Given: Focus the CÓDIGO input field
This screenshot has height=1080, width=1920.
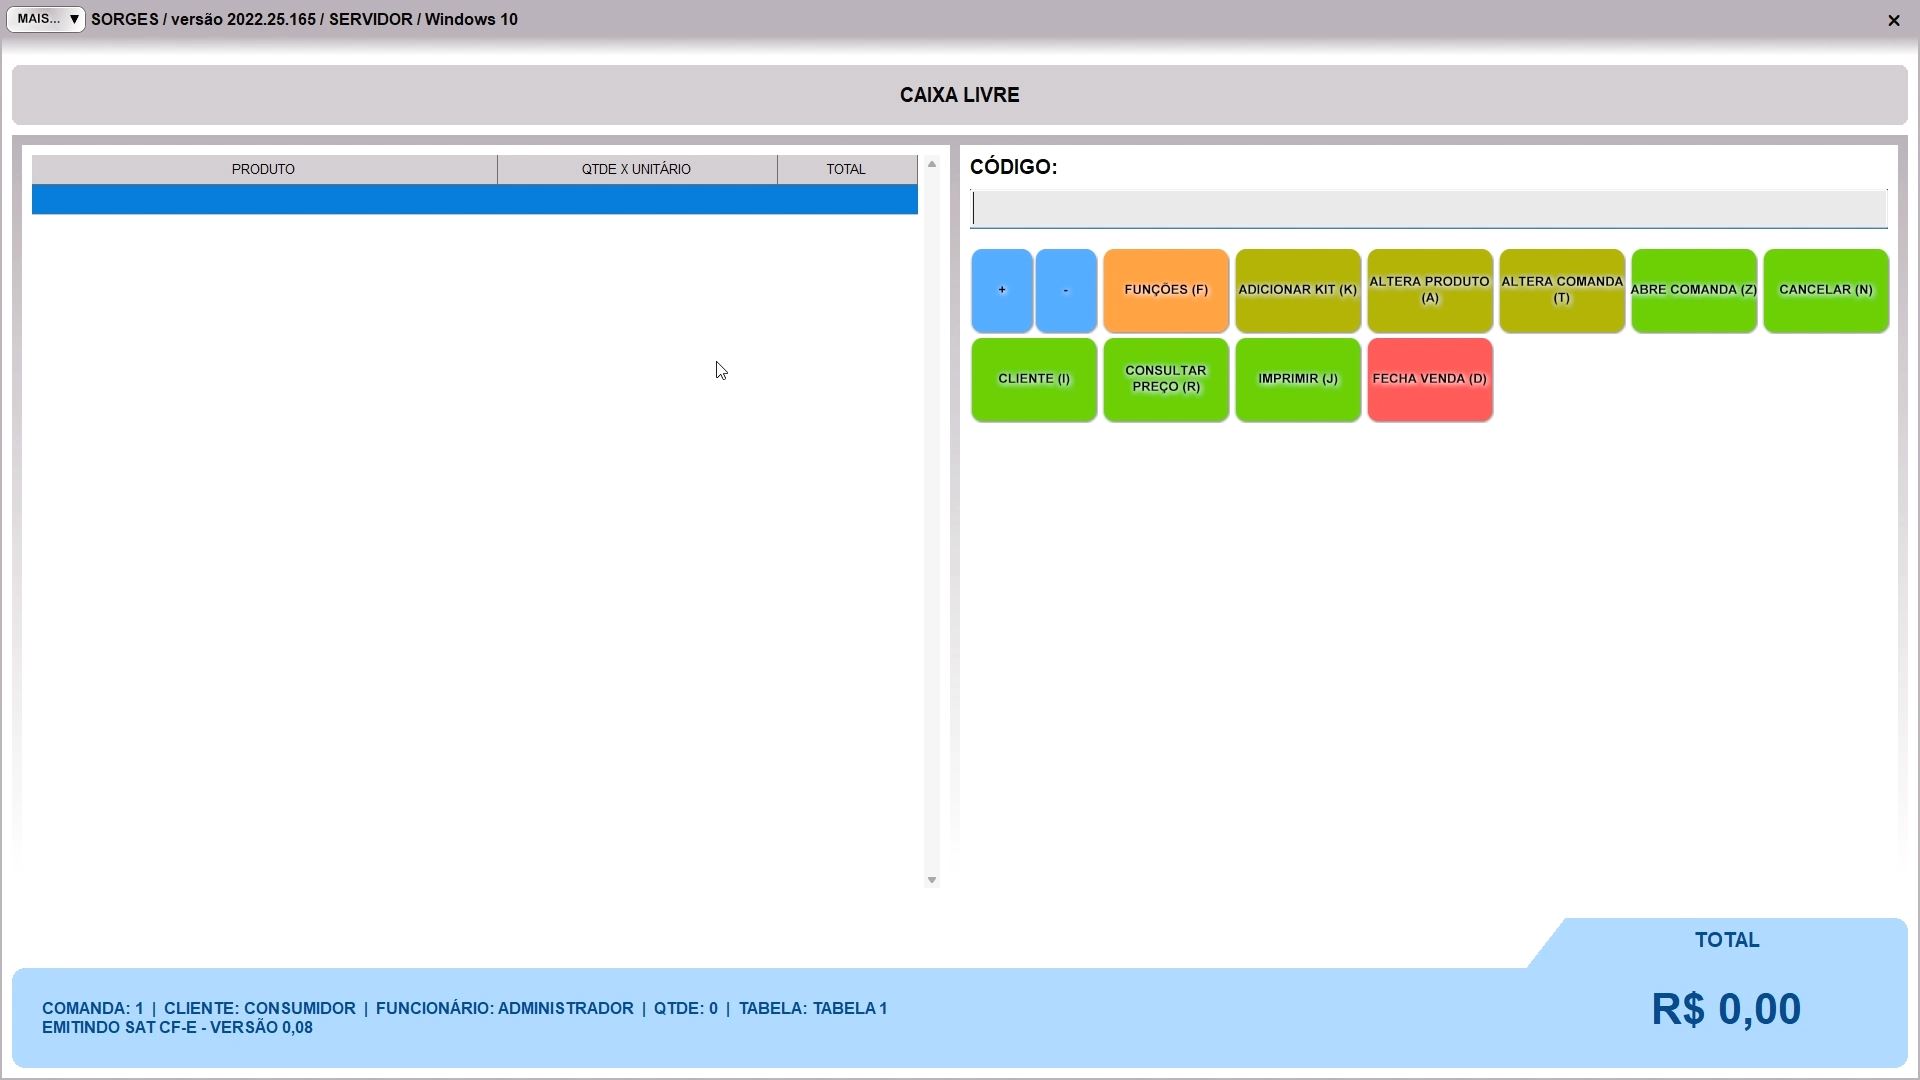Looking at the screenshot, I should 1428,209.
